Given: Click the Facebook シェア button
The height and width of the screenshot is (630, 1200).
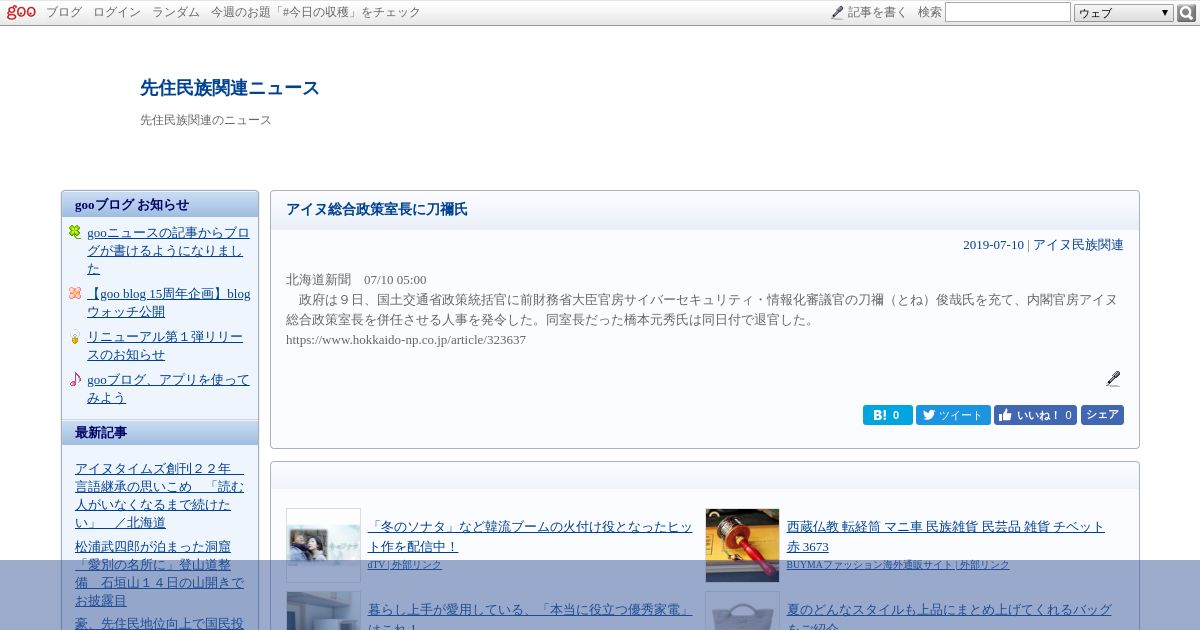Looking at the screenshot, I should [1102, 415].
